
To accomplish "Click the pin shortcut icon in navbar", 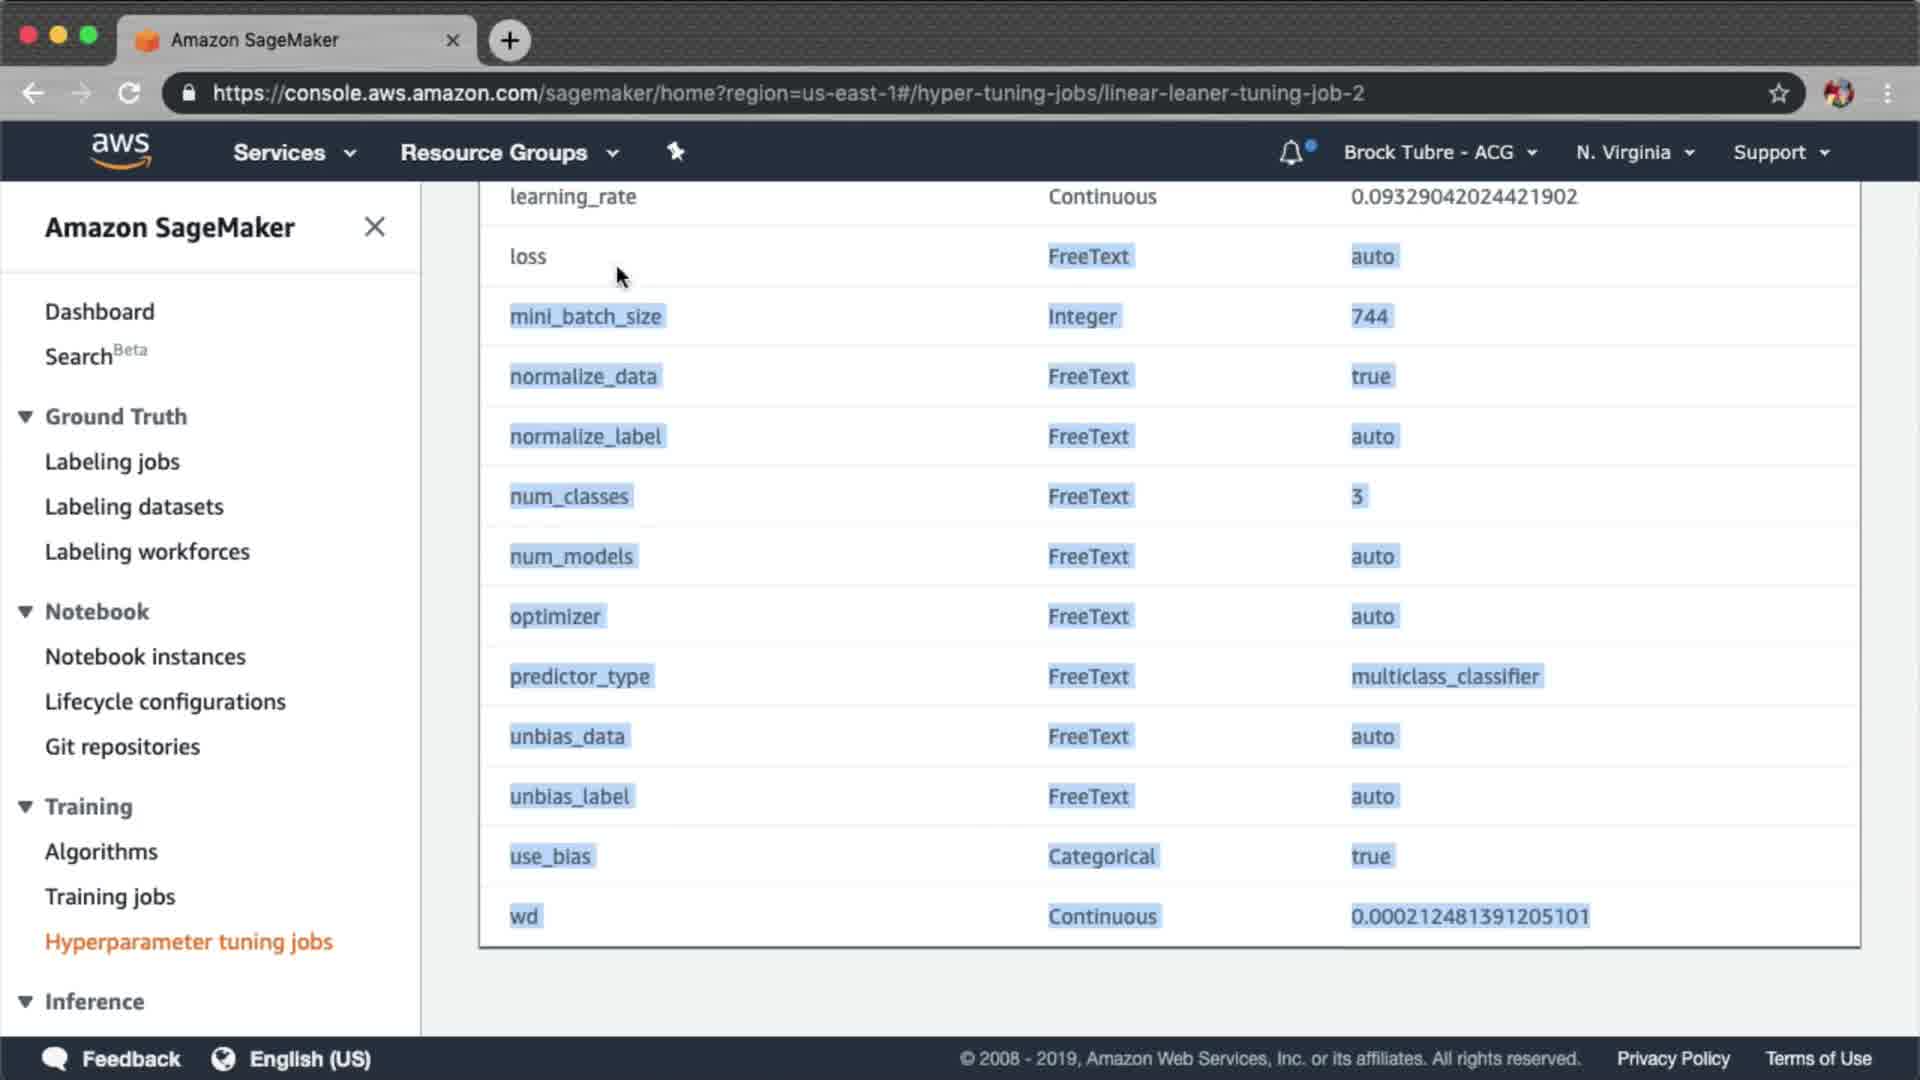I will pyautogui.click(x=676, y=152).
